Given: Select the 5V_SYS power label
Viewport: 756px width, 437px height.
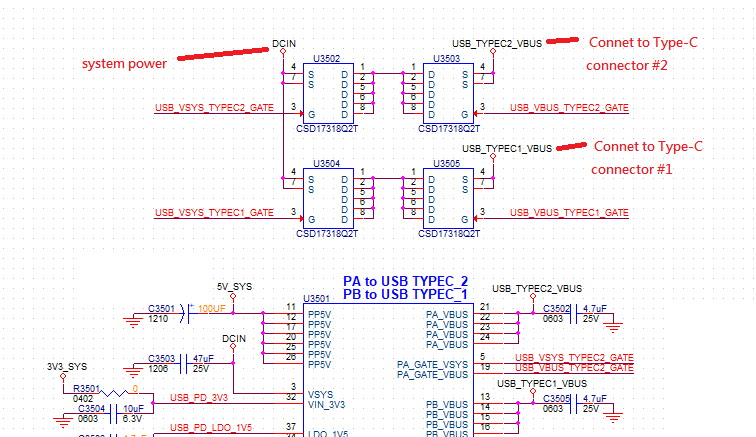Looking at the screenshot, I should tap(234, 287).
